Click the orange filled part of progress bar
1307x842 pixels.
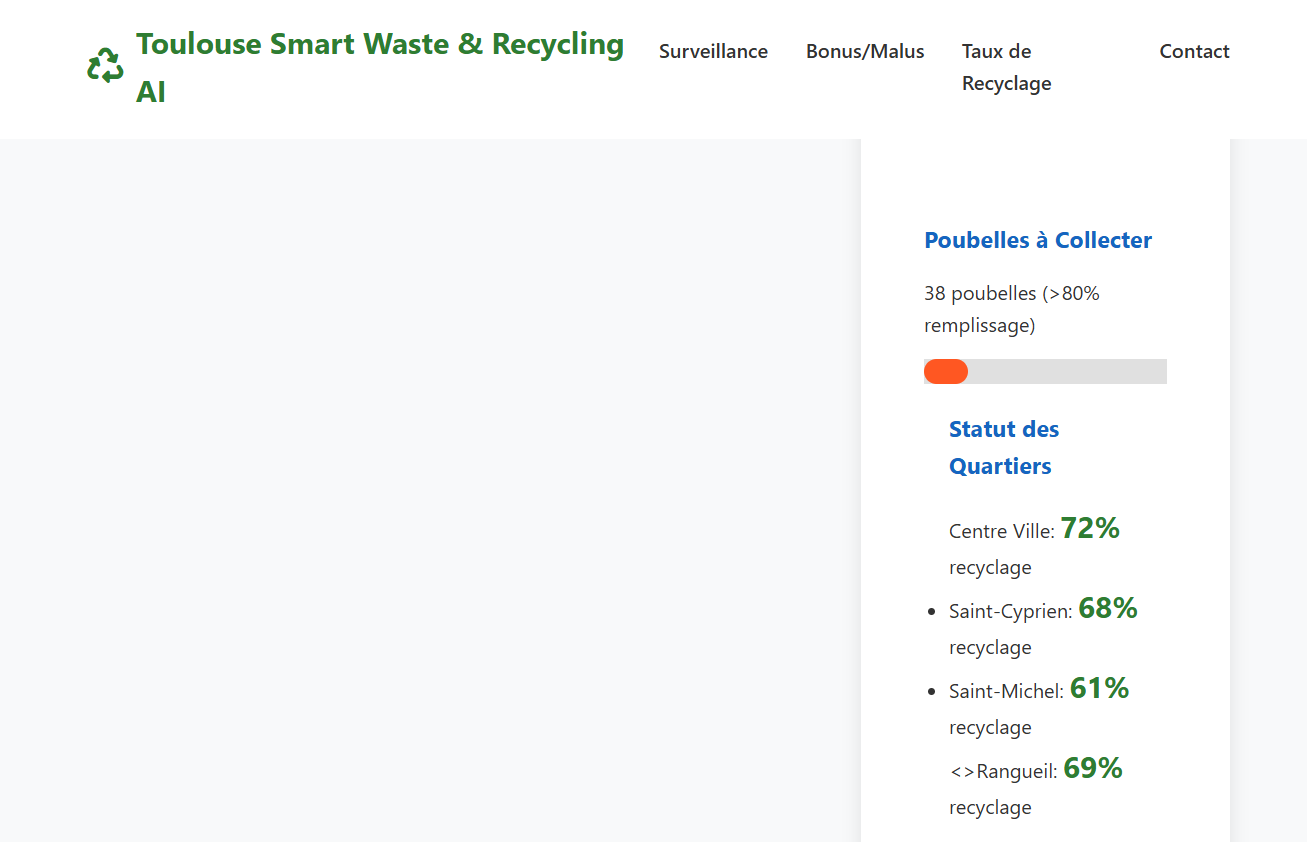coord(945,371)
